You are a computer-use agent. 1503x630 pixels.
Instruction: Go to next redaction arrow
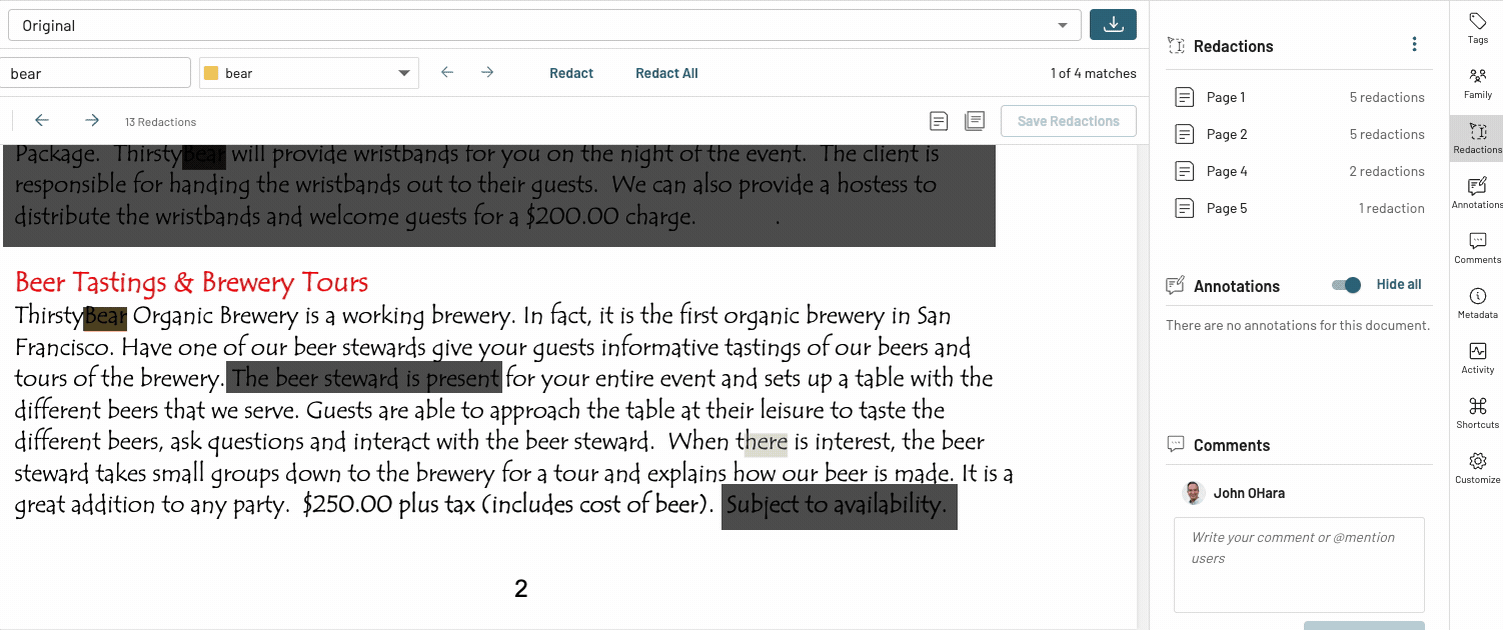point(92,120)
